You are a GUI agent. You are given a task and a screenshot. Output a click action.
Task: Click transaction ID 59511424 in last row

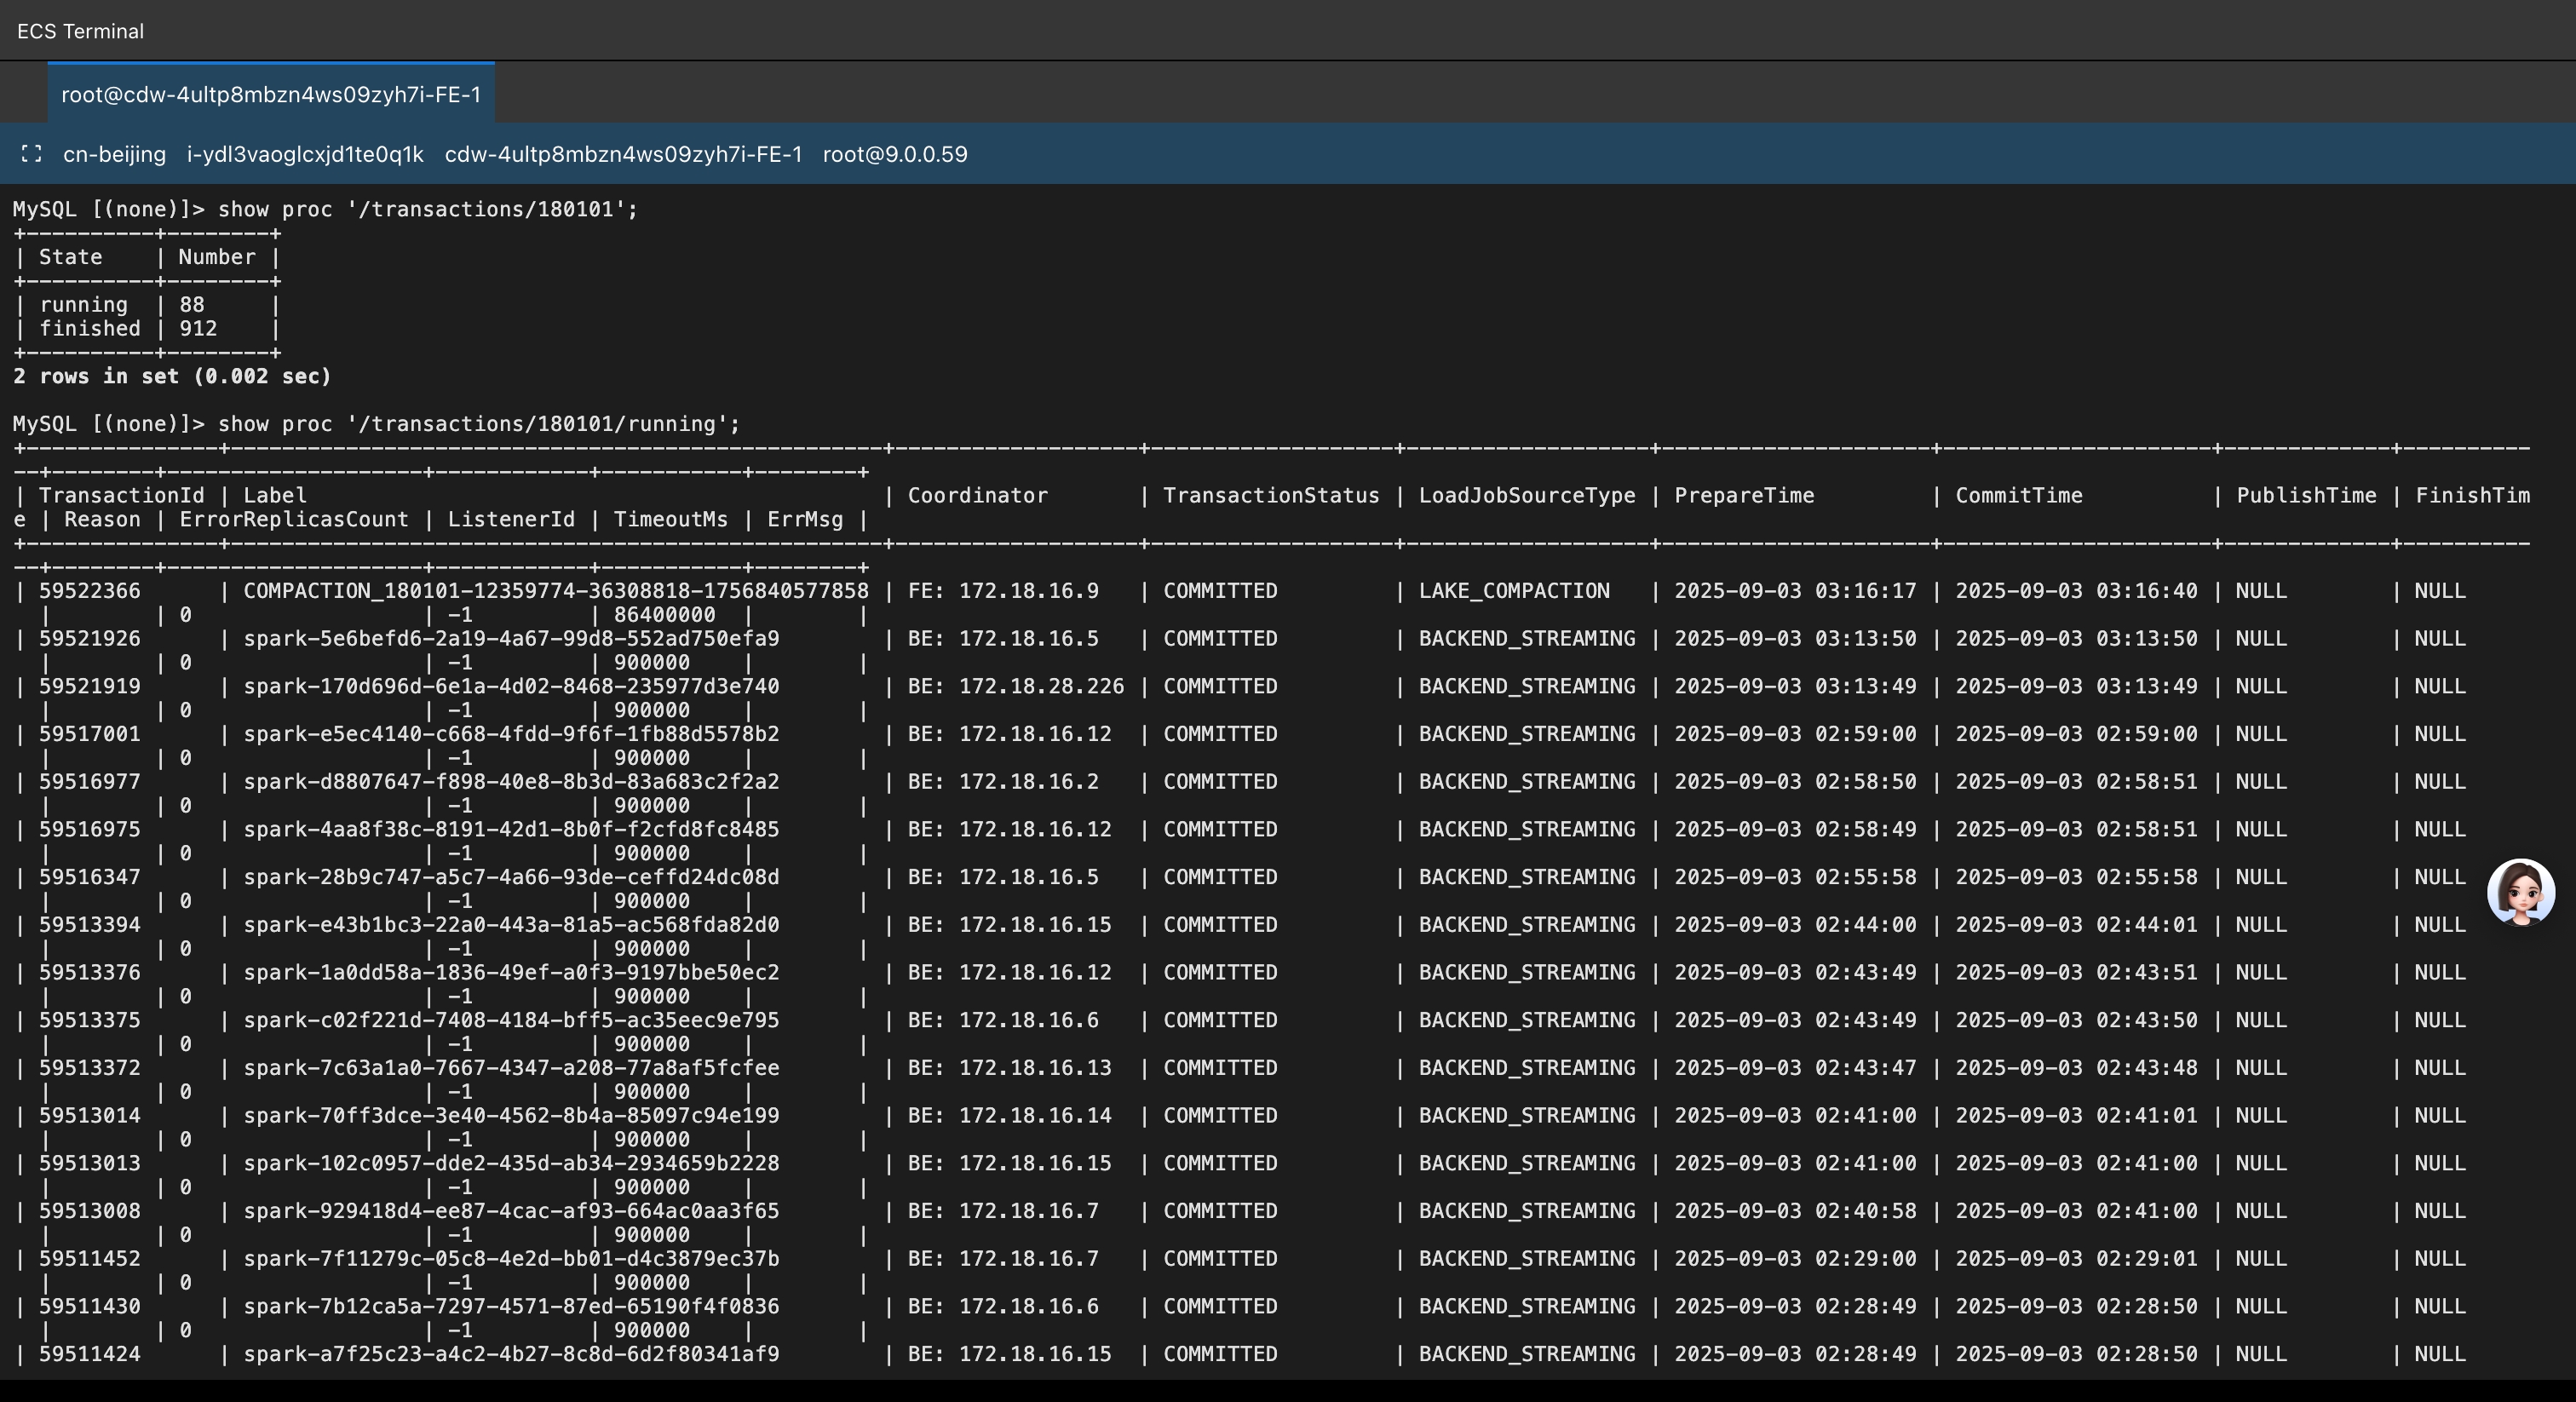pyautogui.click(x=90, y=1354)
